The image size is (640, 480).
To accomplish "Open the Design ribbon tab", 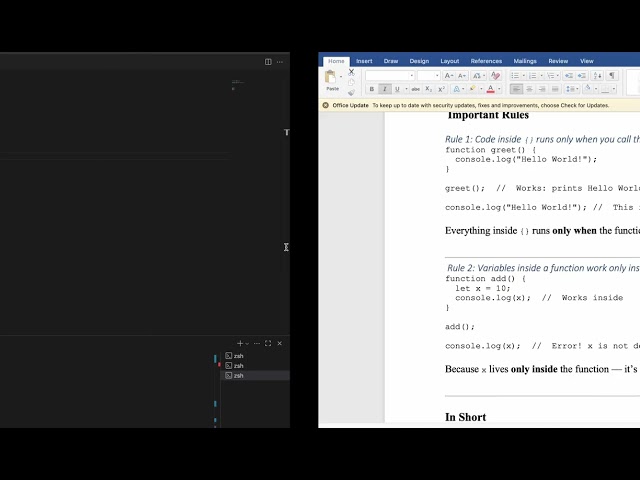I will point(419,61).
